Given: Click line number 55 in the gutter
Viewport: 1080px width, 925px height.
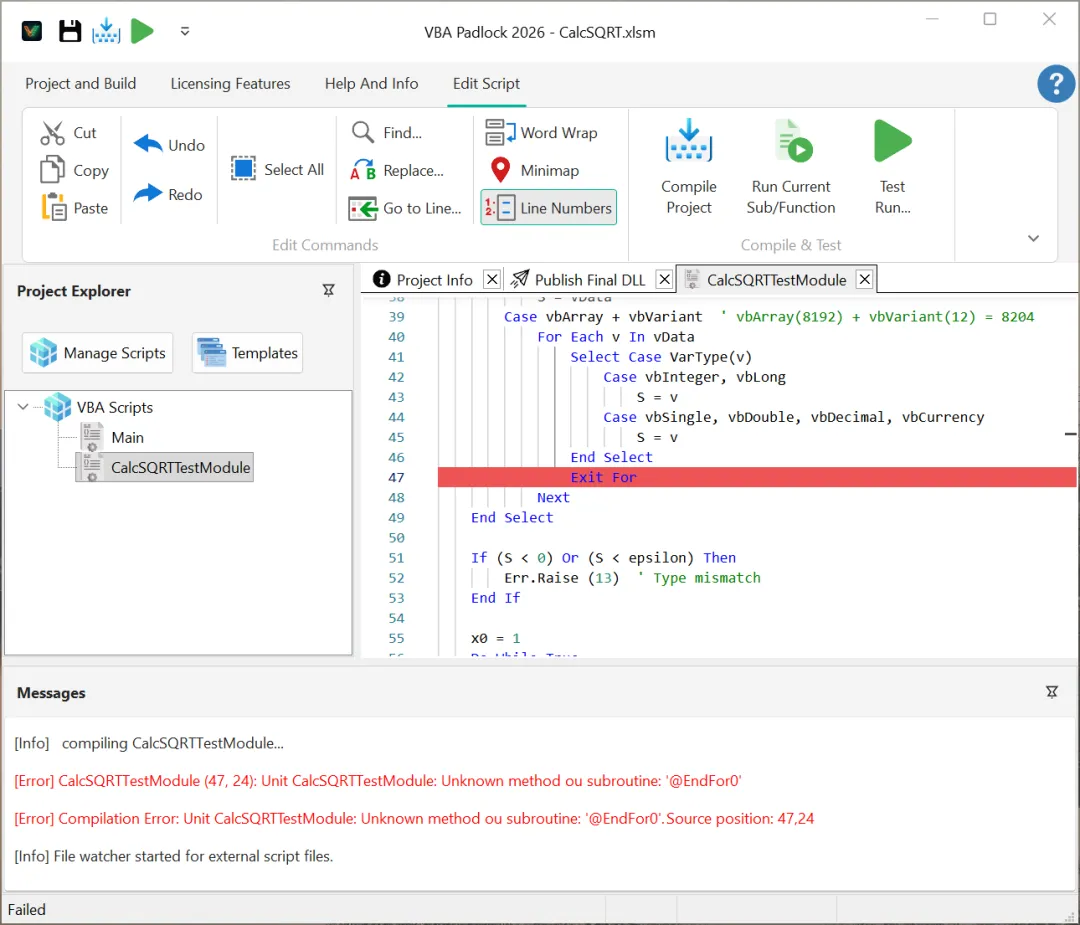Looking at the screenshot, I should (x=396, y=638).
